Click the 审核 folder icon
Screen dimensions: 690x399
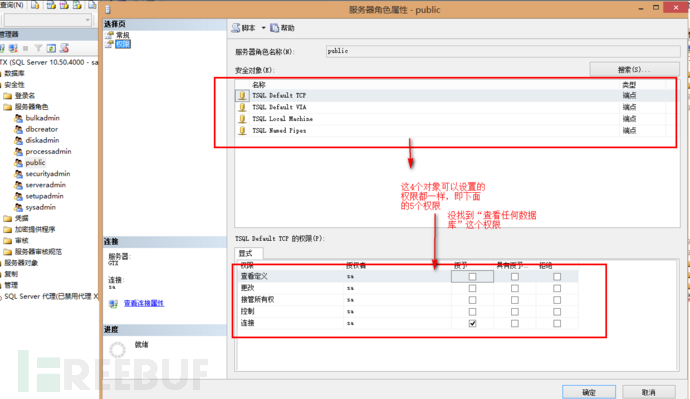coord(7,241)
